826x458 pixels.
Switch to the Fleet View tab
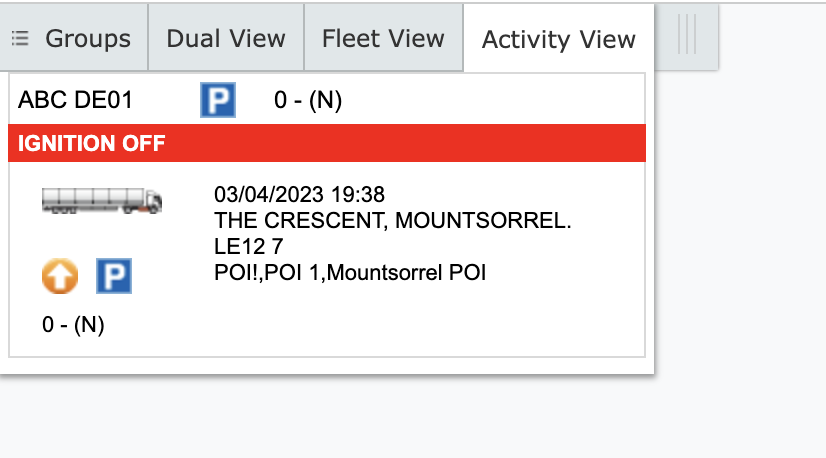(x=383, y=39)
